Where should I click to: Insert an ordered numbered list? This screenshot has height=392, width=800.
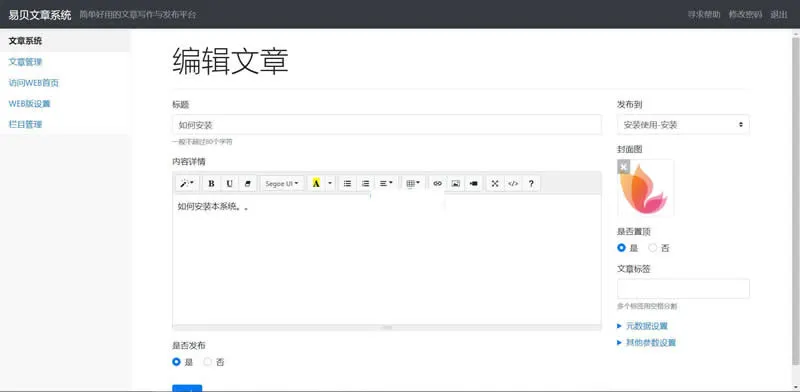pyautogui.click(x=365, y=183)
